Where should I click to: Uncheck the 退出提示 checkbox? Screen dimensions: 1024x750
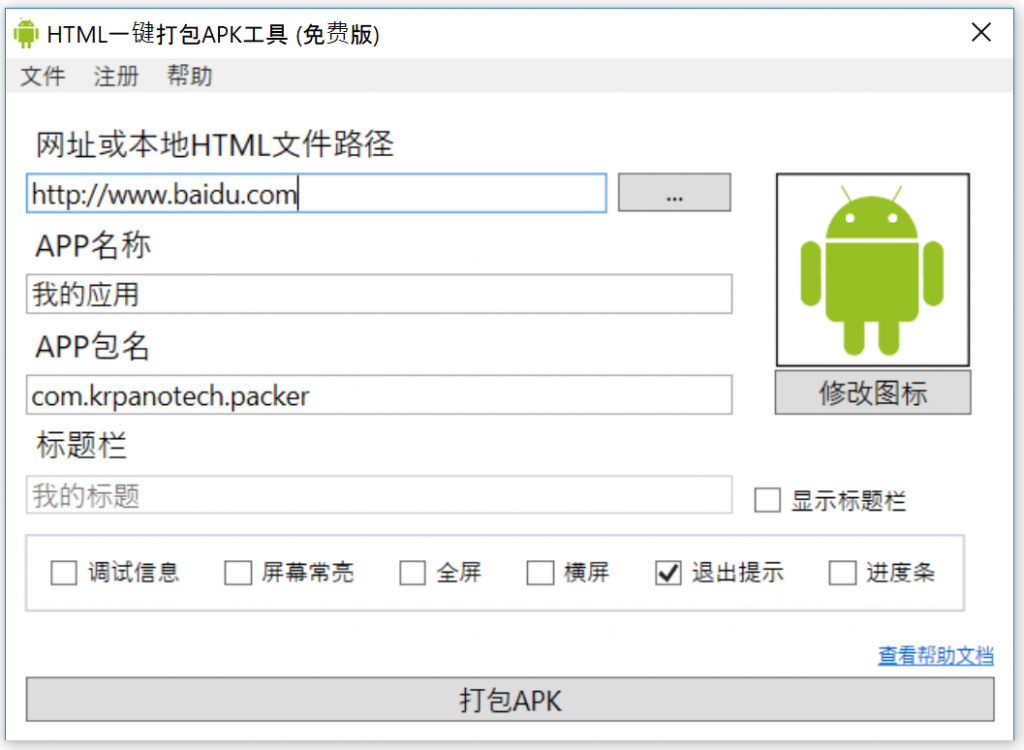tap(668, 572)
